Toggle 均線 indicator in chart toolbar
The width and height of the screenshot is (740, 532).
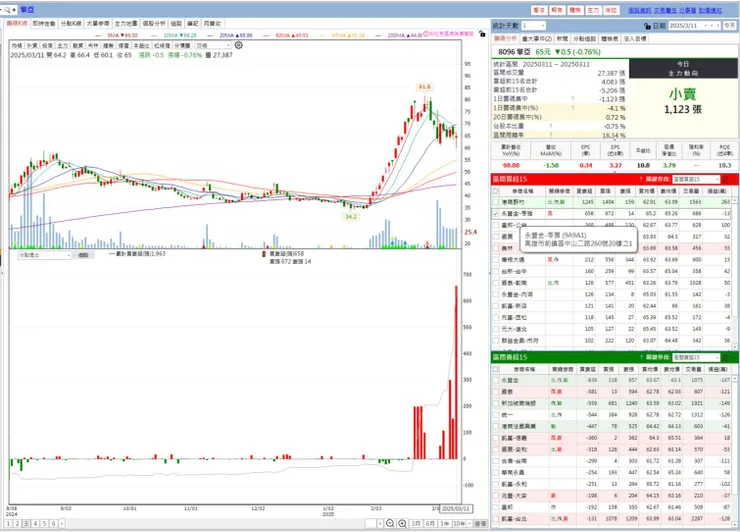(x=17, y=45)
